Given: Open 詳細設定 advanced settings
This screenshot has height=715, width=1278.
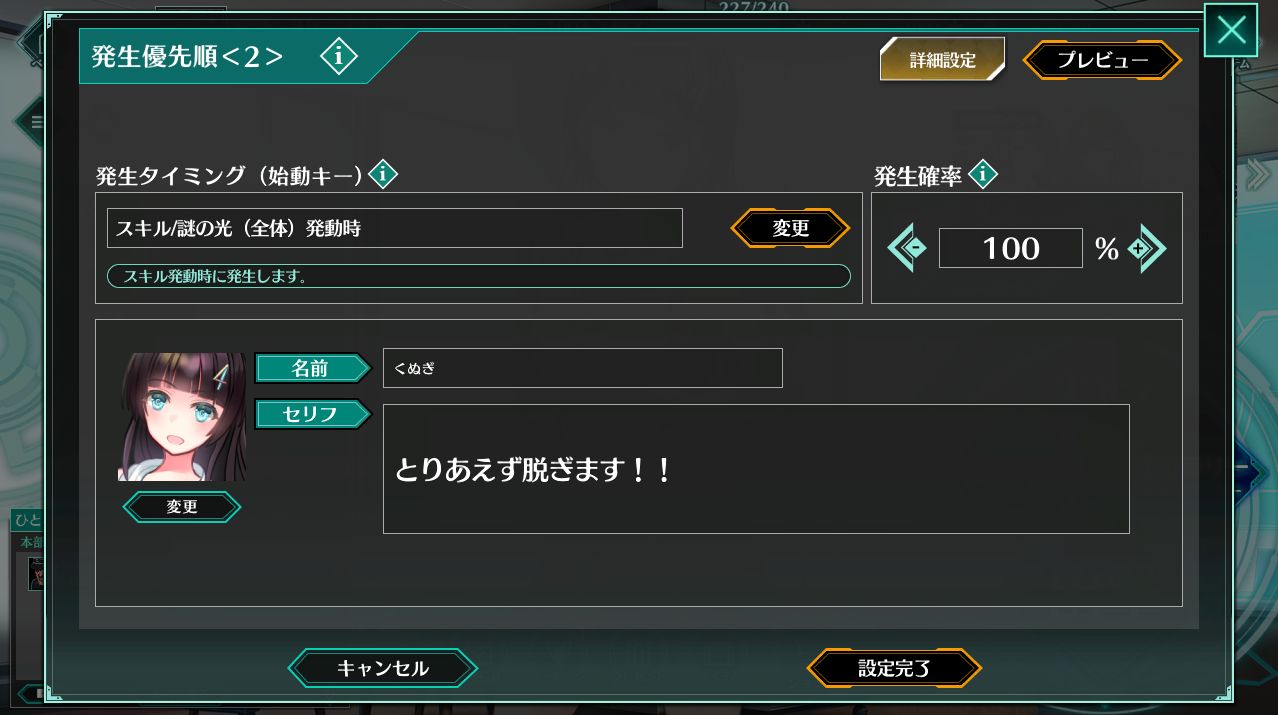Looking at the screenshot, I should 942,60.
